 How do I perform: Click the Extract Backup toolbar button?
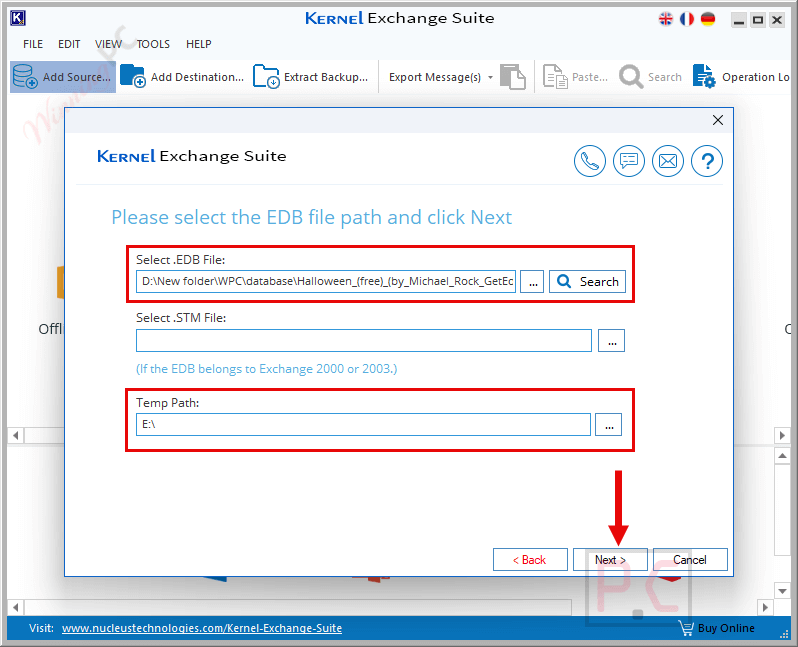[x=311, y=77]
